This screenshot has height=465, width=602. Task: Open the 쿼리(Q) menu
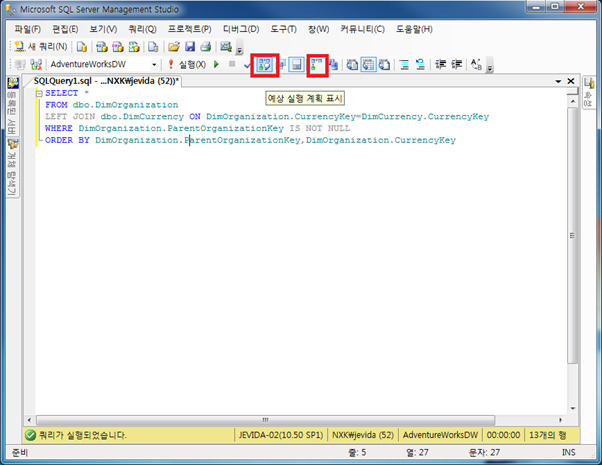(142, 29)
